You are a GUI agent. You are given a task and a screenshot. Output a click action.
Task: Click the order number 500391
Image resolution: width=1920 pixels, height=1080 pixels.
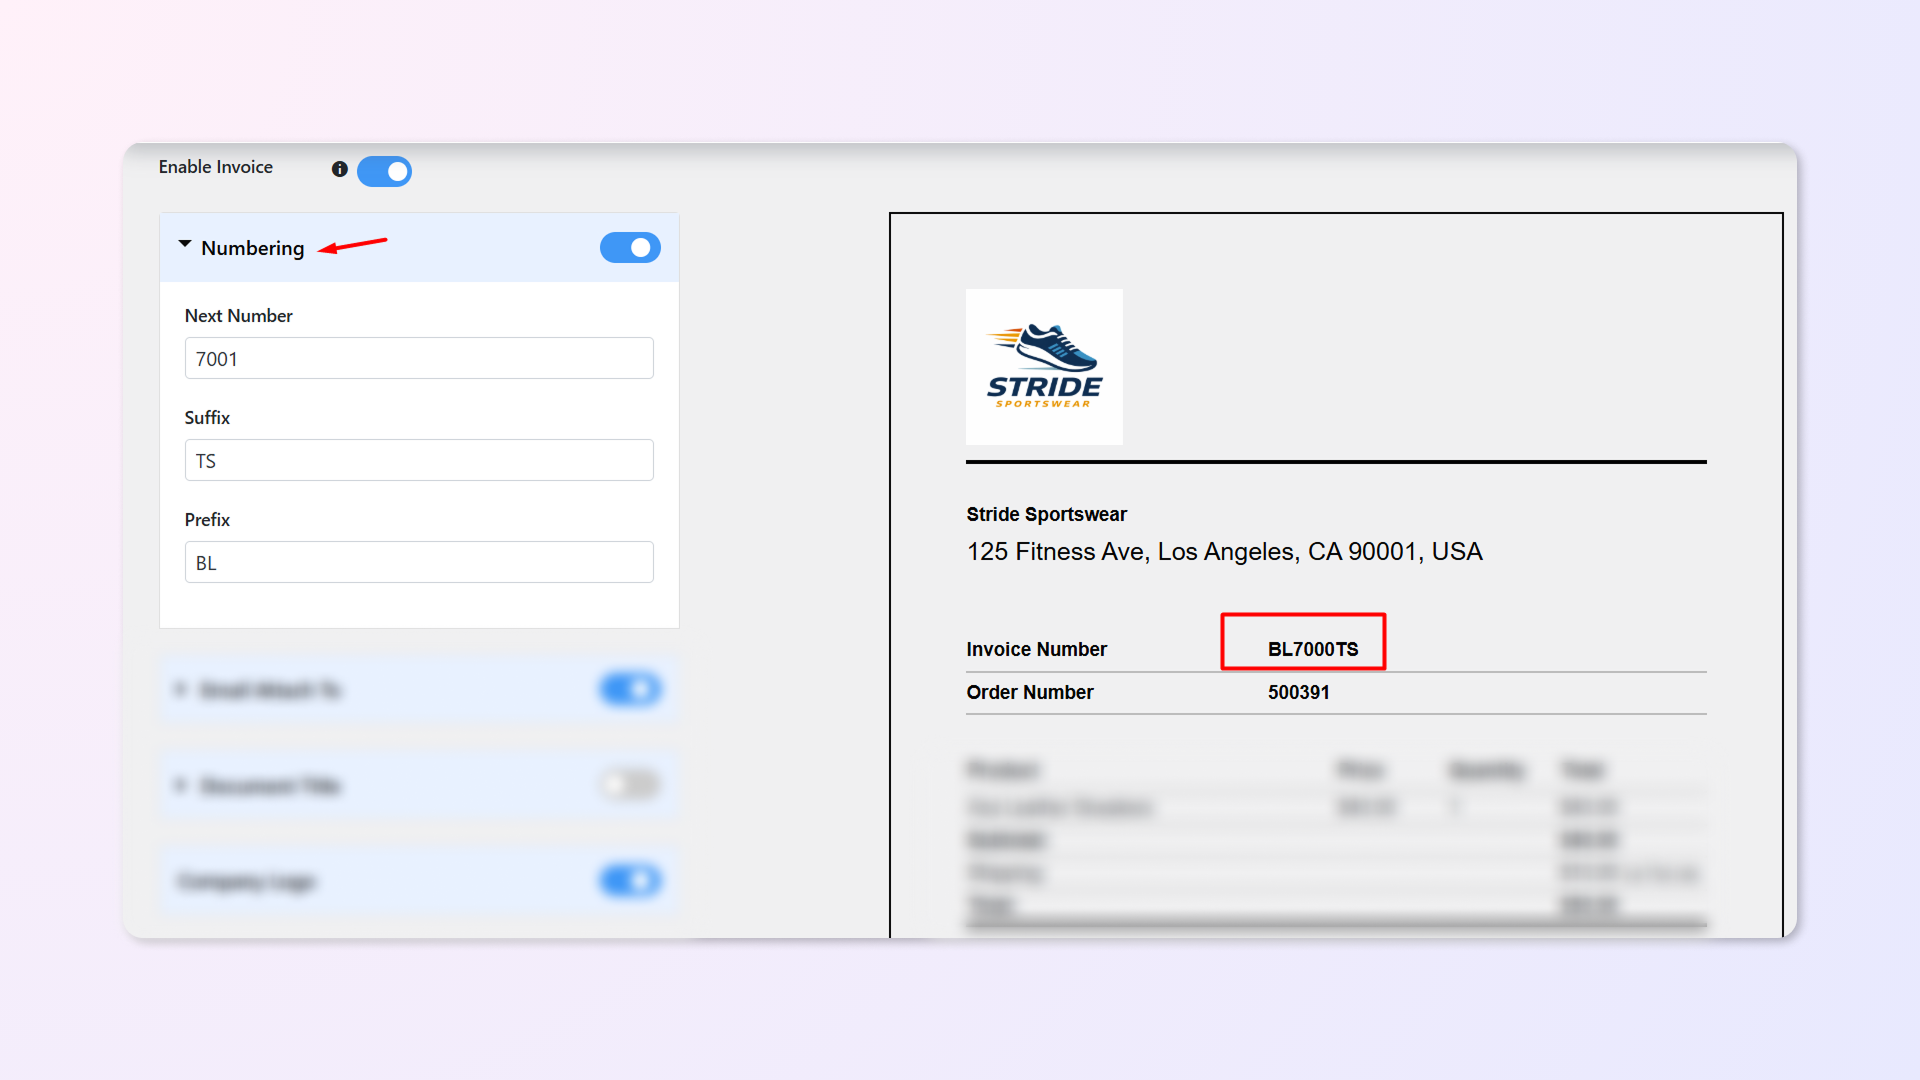(x=1298, y=692)
